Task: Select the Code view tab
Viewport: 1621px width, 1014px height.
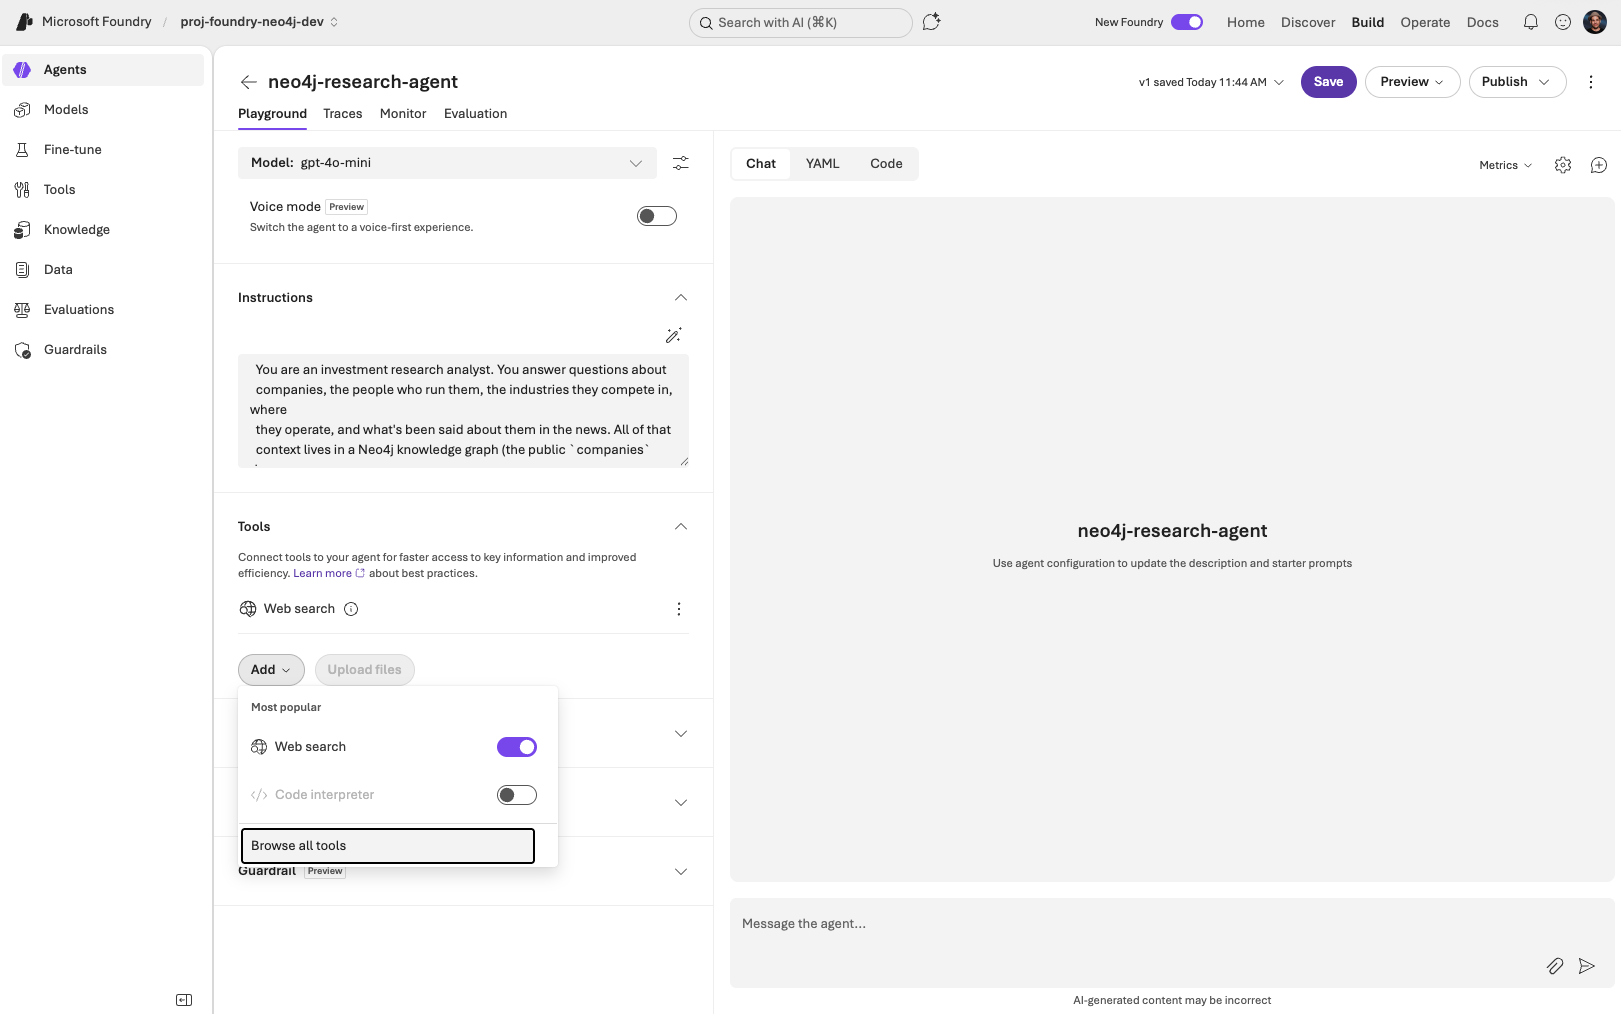Action: point(886,164)
